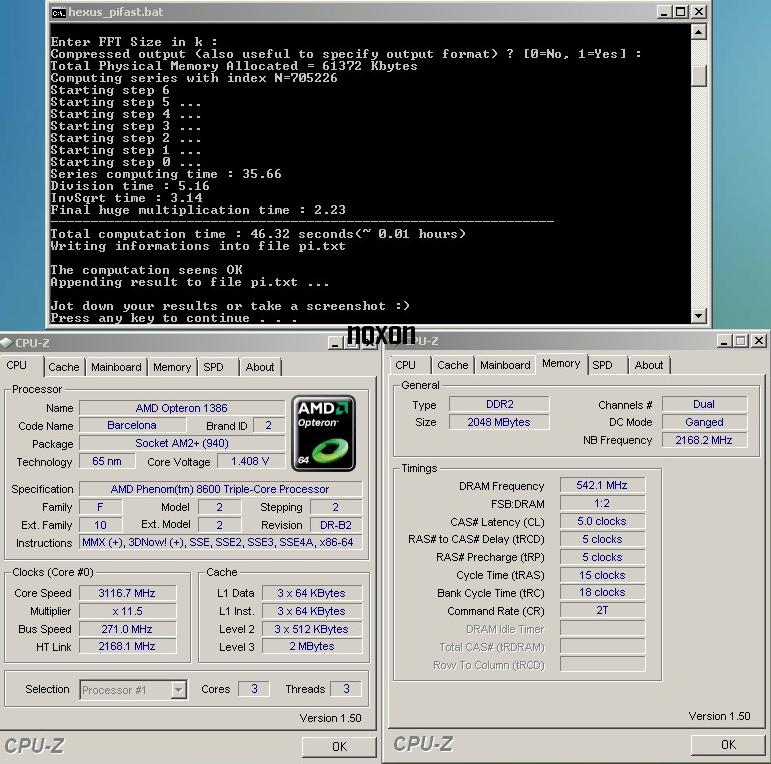This screenshot has width=771, height=764.
Task: Click the '1.408 V' core voltage value
Action: 250,461
